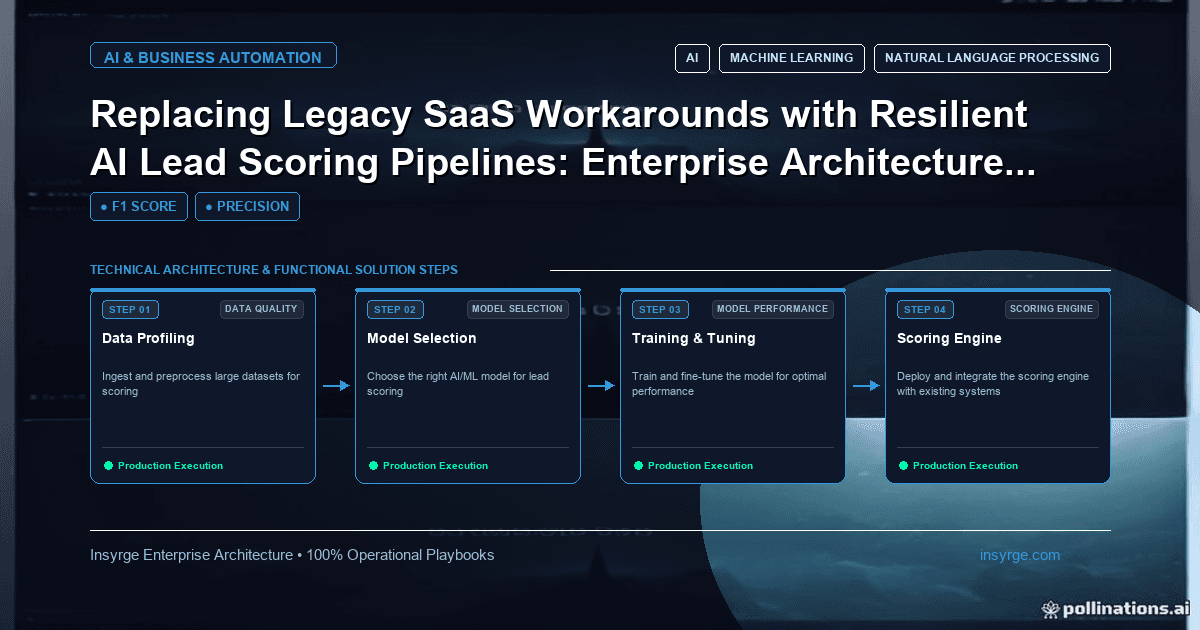Select the AI tag
1200x630 pixels.
[692, 58]
